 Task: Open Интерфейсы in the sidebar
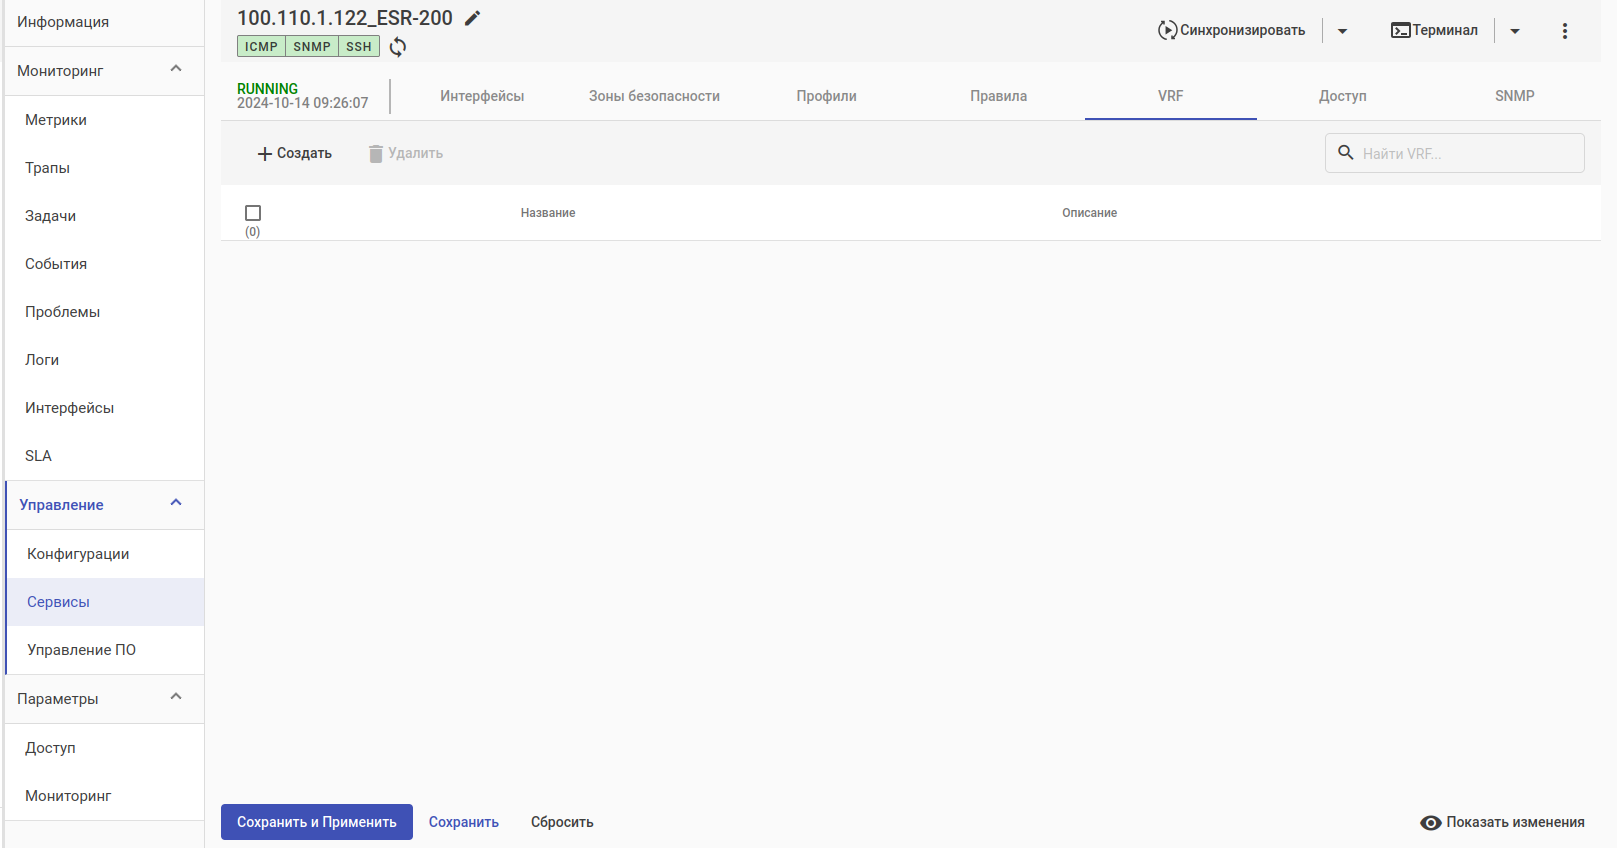point(104,408)
